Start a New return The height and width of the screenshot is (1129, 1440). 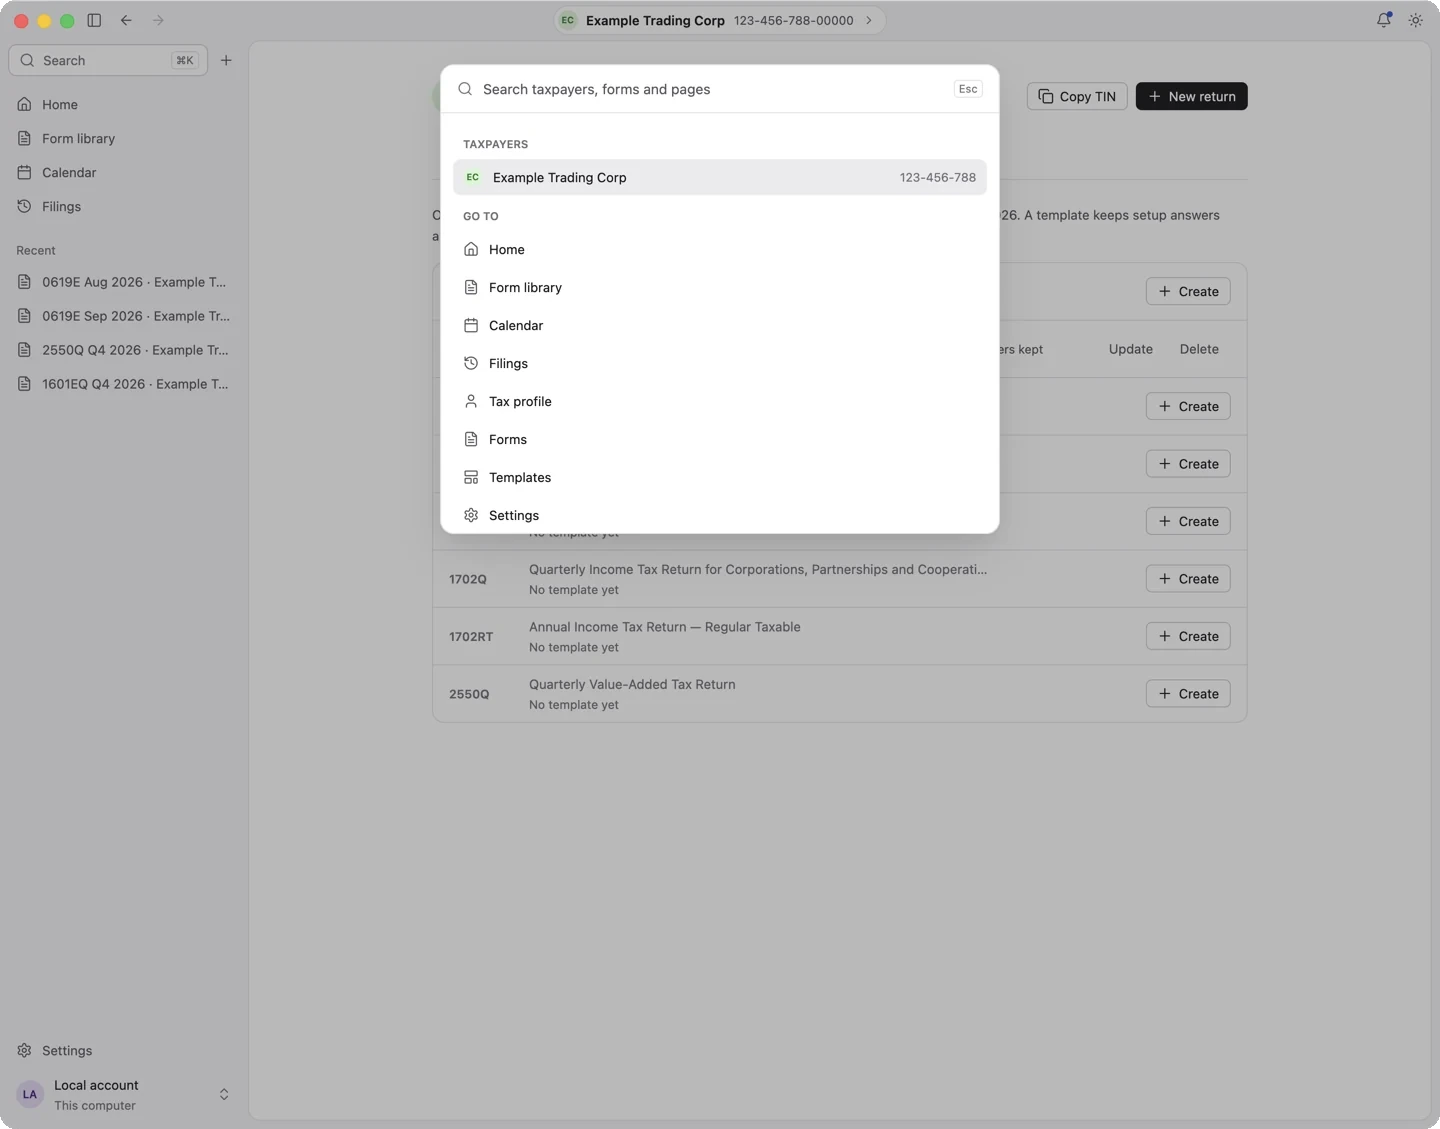(x=1191, y=96)
